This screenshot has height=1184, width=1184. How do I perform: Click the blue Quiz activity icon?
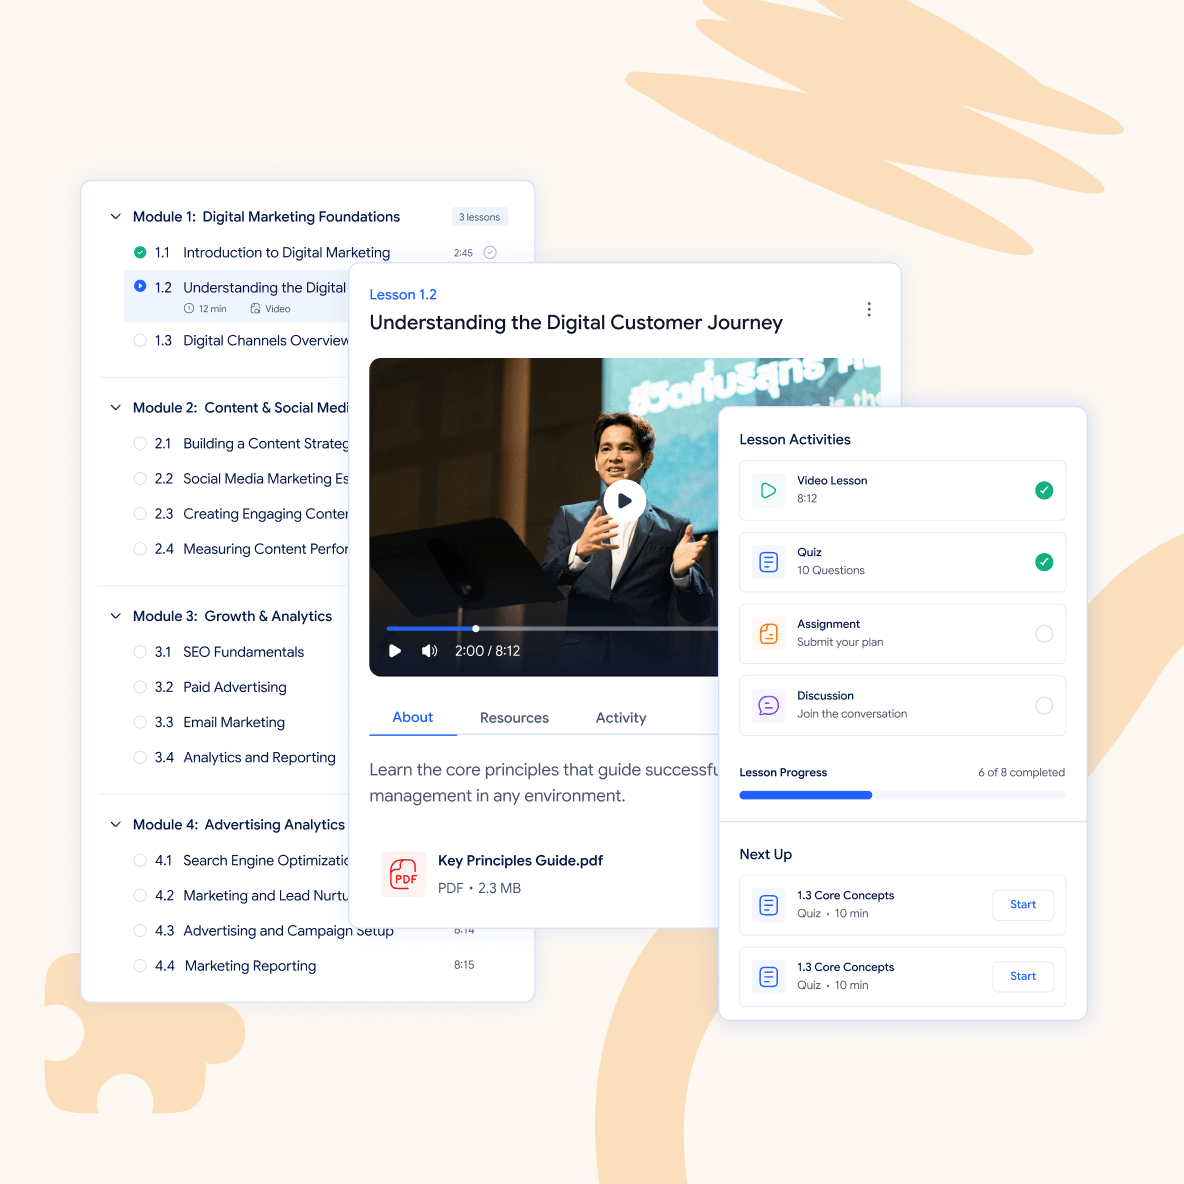[768, 562]
